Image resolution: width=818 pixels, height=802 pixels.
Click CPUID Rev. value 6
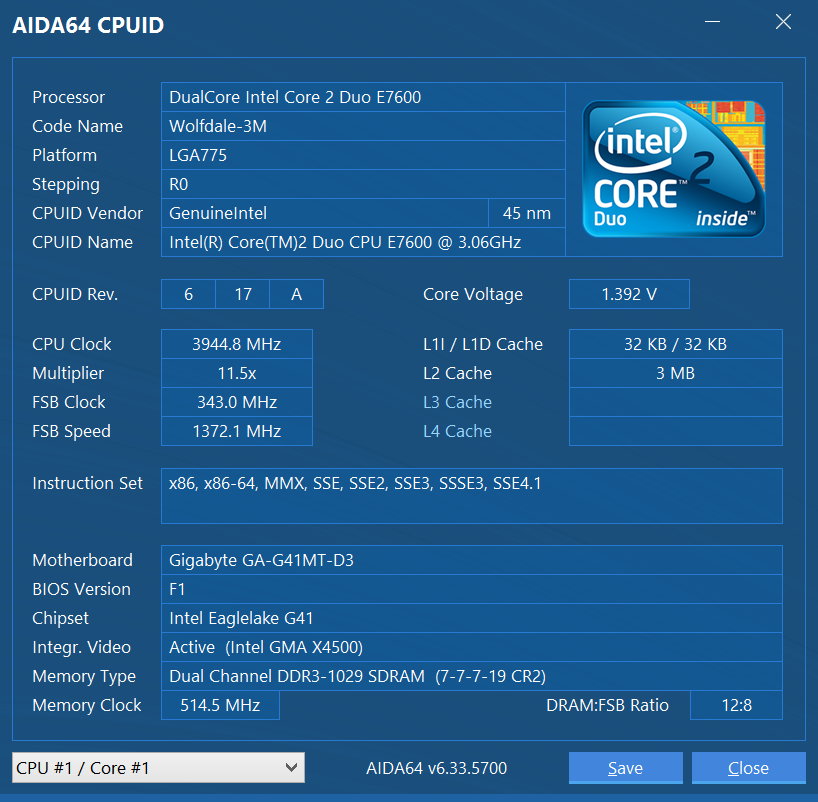click(188, 294)
